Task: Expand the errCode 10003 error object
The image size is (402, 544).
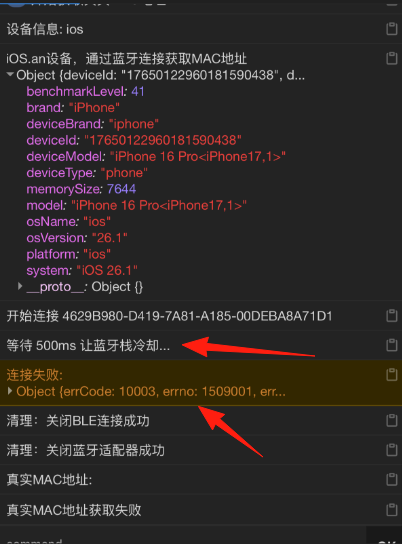Action: tap(10, 391)
